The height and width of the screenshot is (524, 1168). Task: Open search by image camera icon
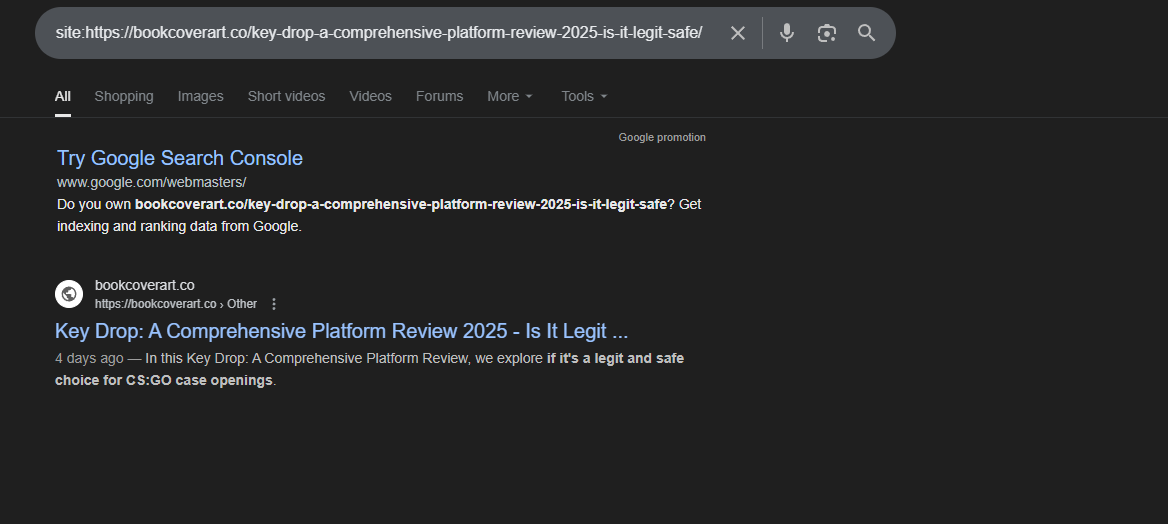tap(827, 33)
